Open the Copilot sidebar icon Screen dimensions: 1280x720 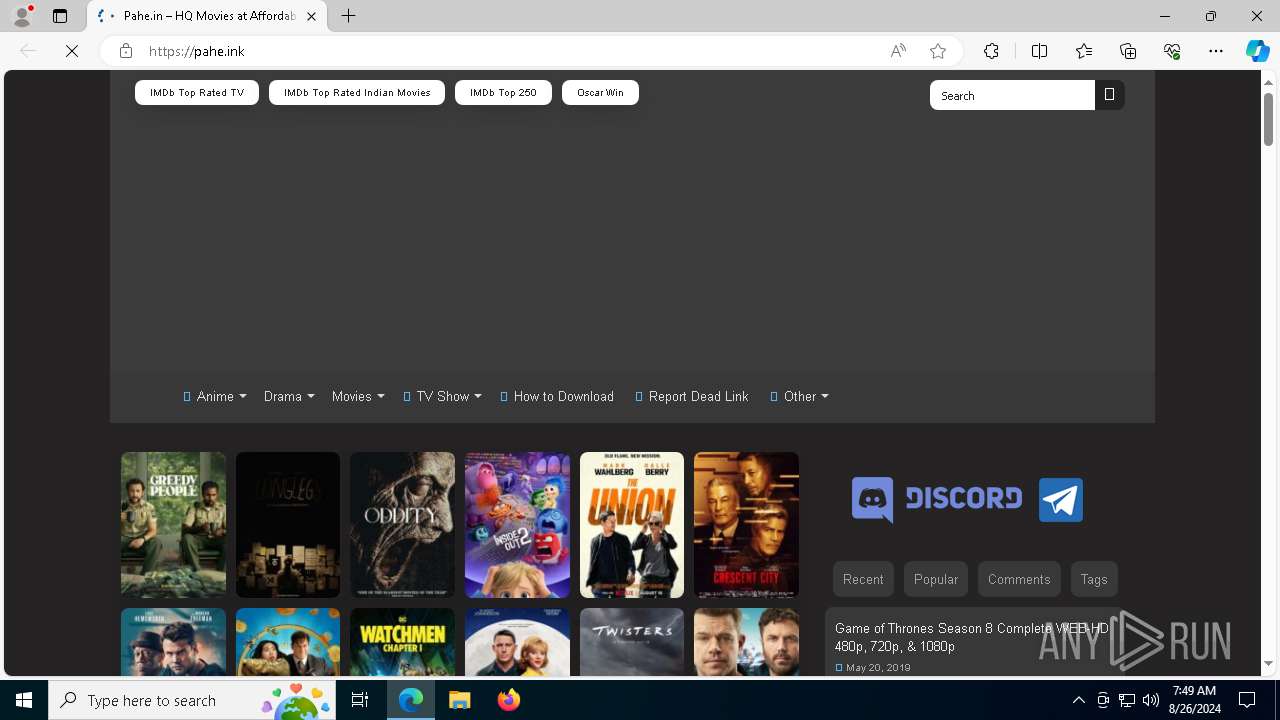point(1257,51)
